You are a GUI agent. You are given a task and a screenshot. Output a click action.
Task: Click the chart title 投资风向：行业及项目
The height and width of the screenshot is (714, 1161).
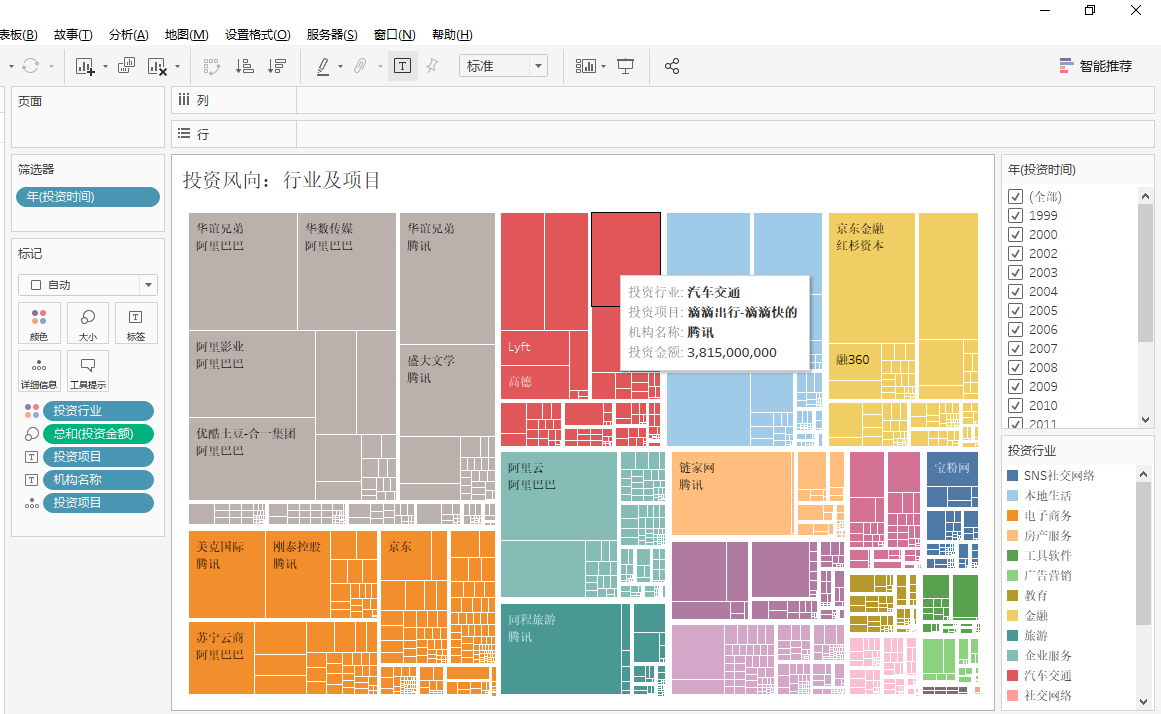pyautogui.click(x=281, y=180)
